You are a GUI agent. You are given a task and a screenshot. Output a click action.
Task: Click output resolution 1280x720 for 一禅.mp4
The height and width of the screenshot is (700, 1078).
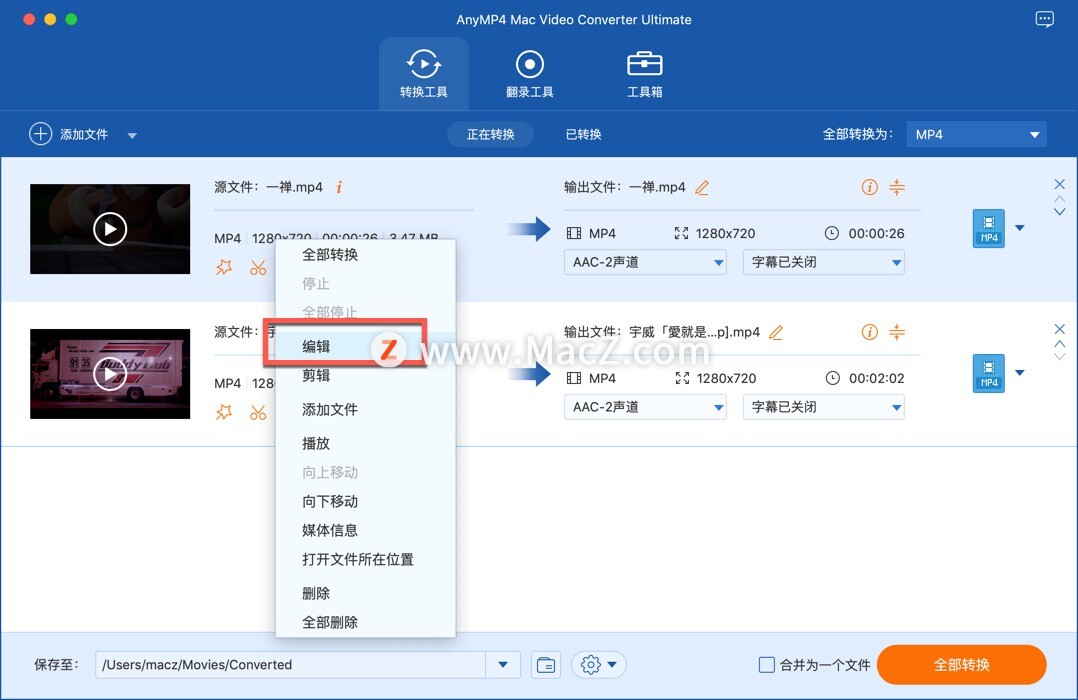pyautogui.click(x=725, y=233)
